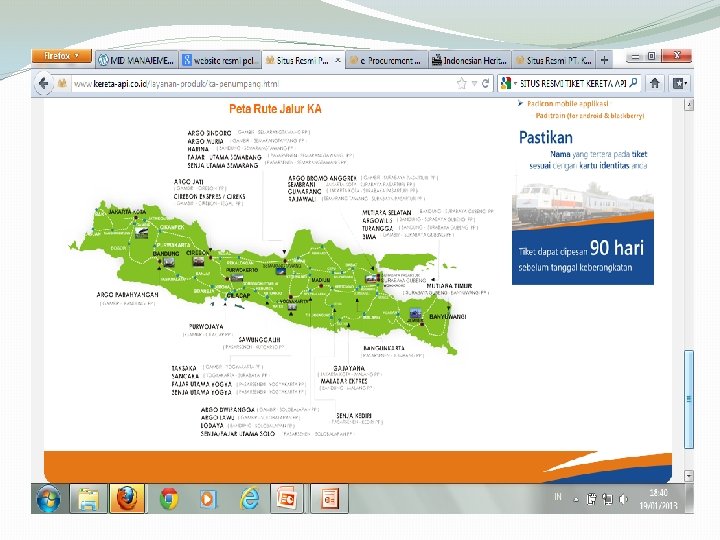
Task: Click the MUTIARA SELATAN route label
Action: pyautogui.click(x=387, y=213)
